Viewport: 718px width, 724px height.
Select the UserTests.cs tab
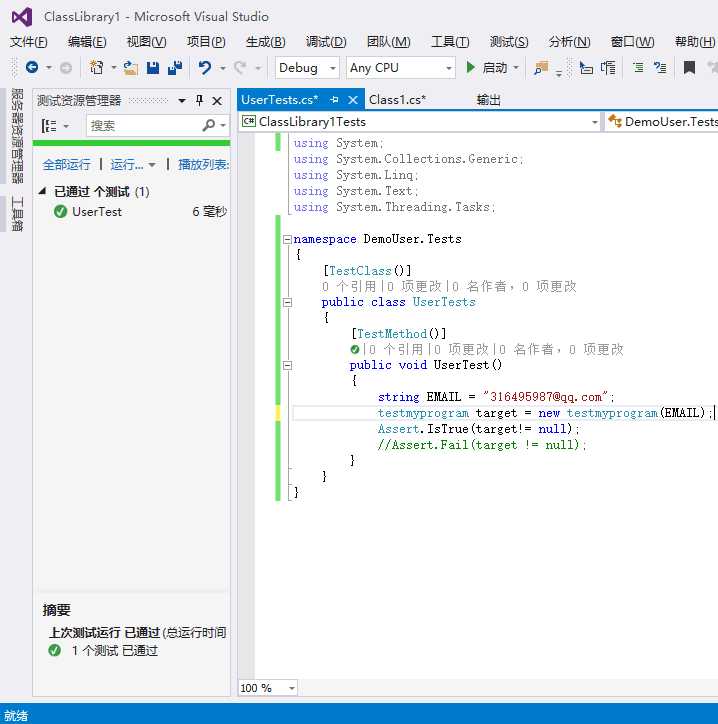279,100
